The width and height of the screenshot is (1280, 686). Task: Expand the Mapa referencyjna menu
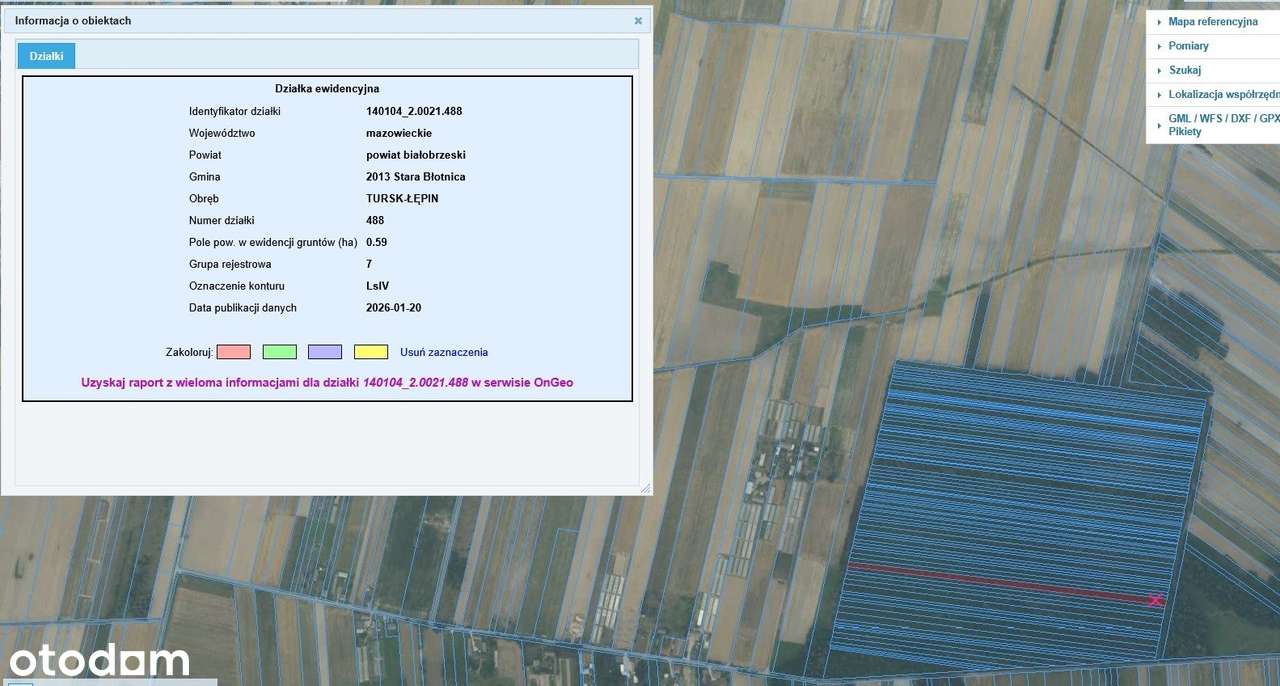(1213, 21)
